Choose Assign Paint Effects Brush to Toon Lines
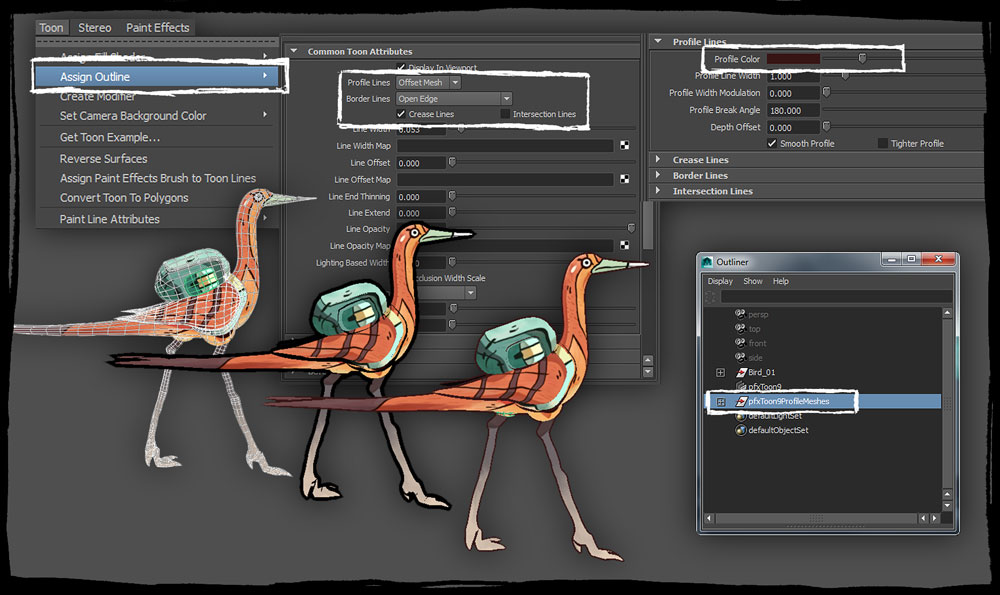This screenshot has width=1000, height=595. (x=156, y=178)
